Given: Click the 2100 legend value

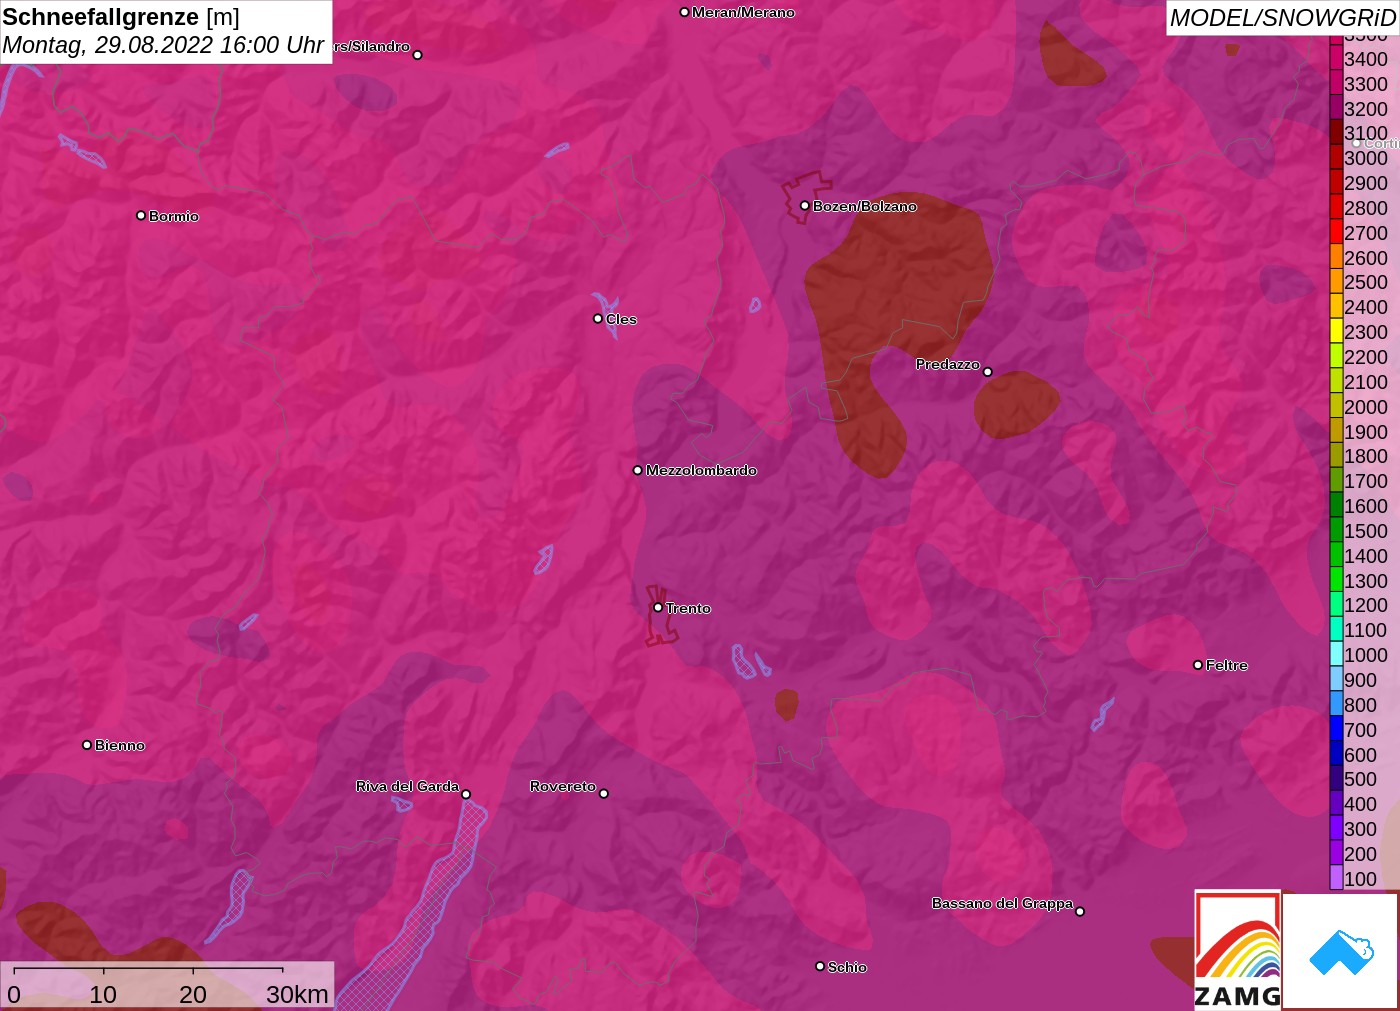Looking at the screenshot, I should (1366, 382).
